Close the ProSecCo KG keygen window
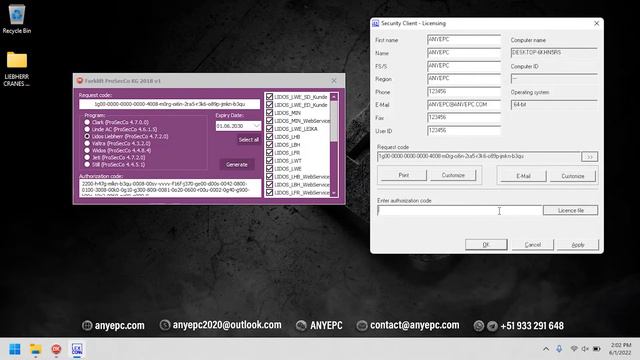The width and height of the screenshot is (640, 360). pos(334,81)
